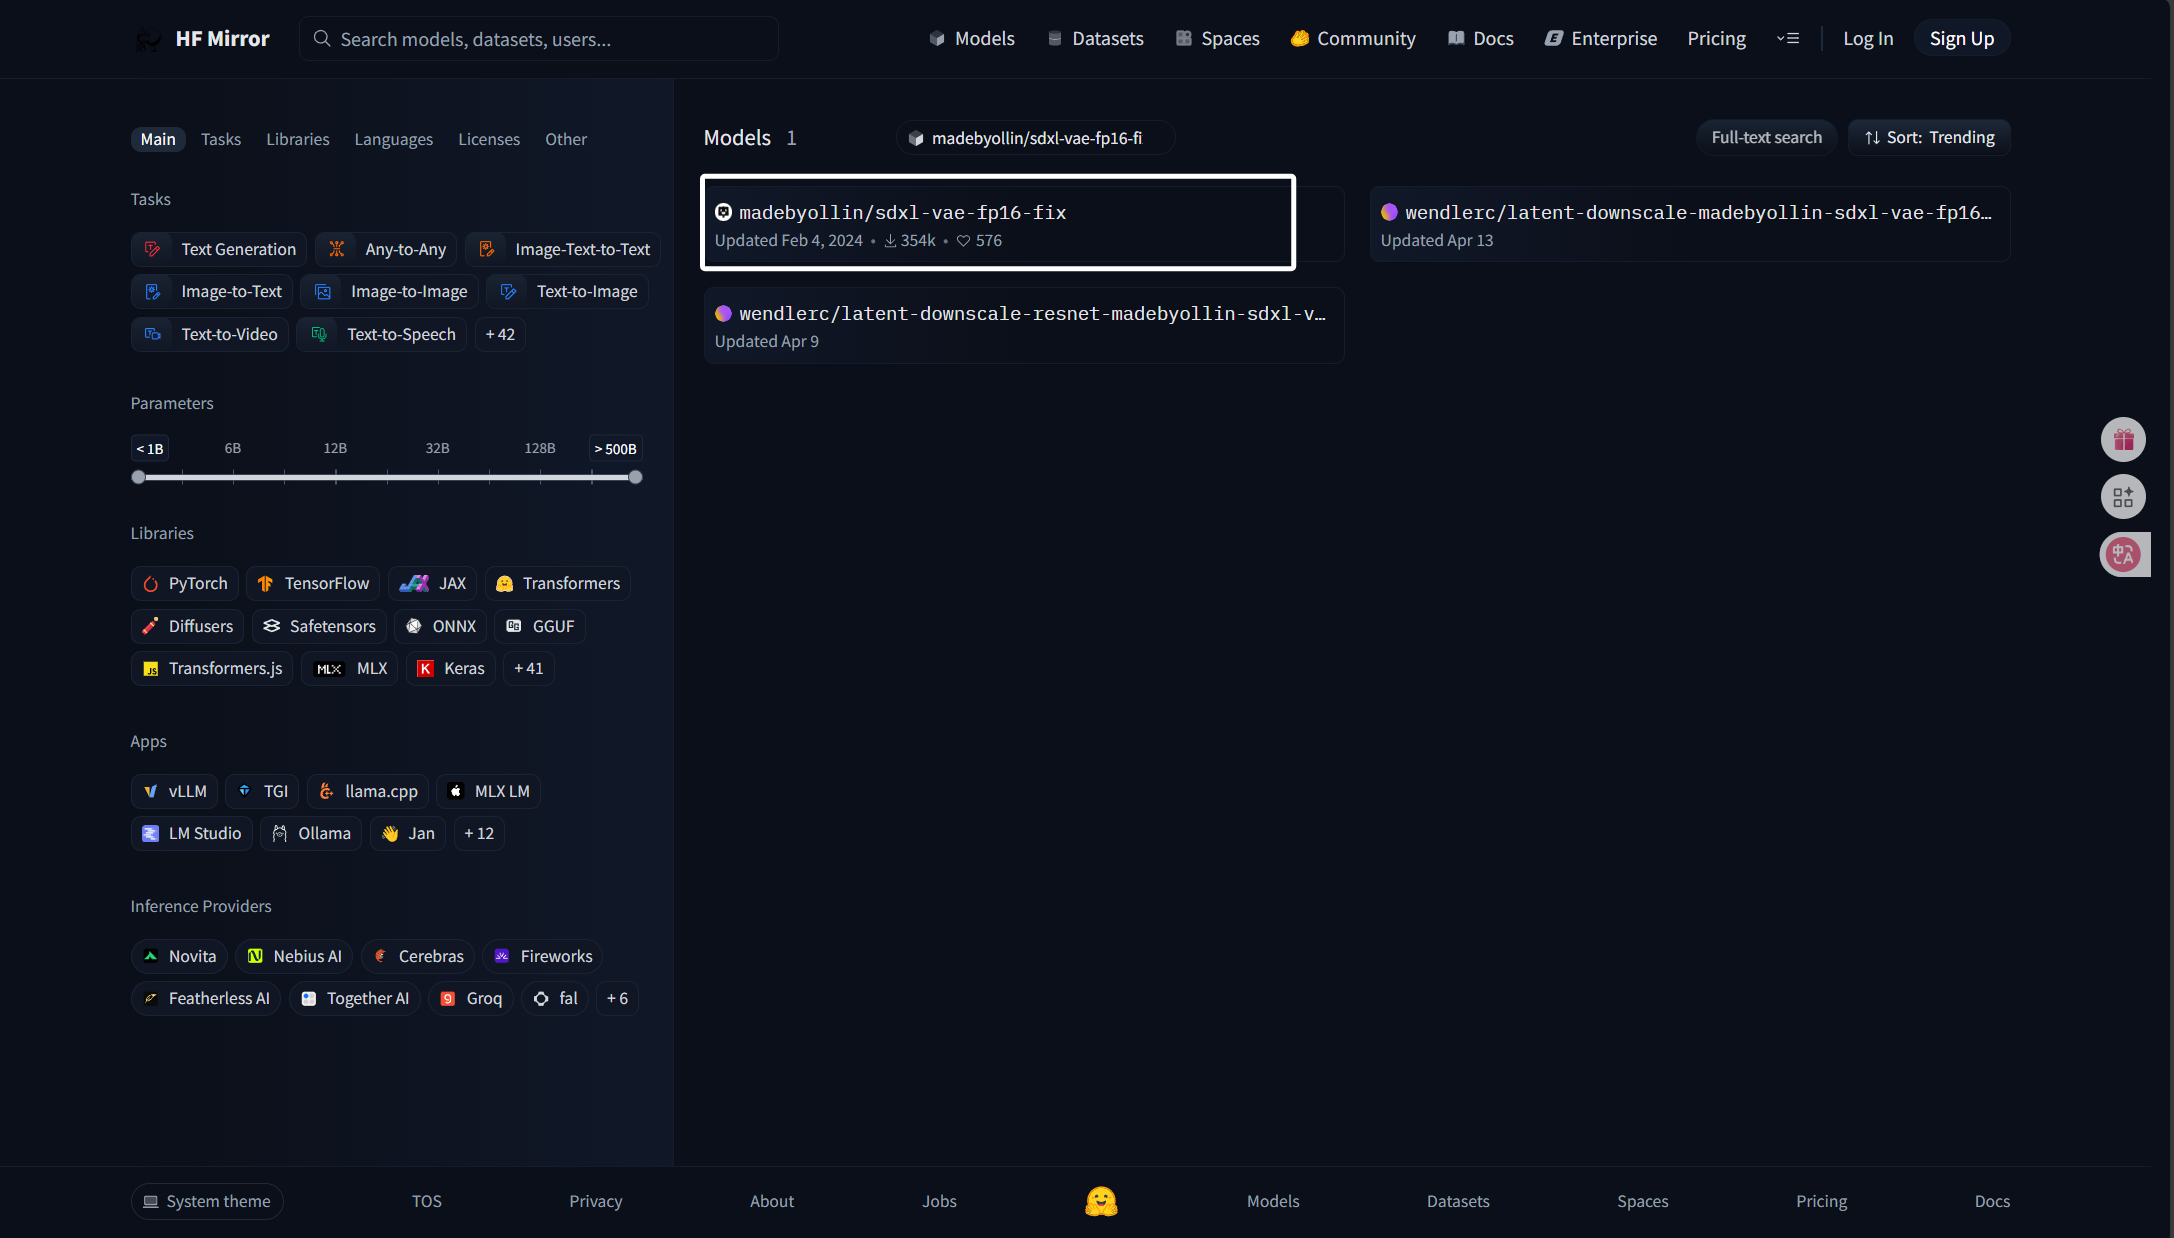Click the parameters slider right handle
Screen dimensions: 2174x1238
coord(635,477)
